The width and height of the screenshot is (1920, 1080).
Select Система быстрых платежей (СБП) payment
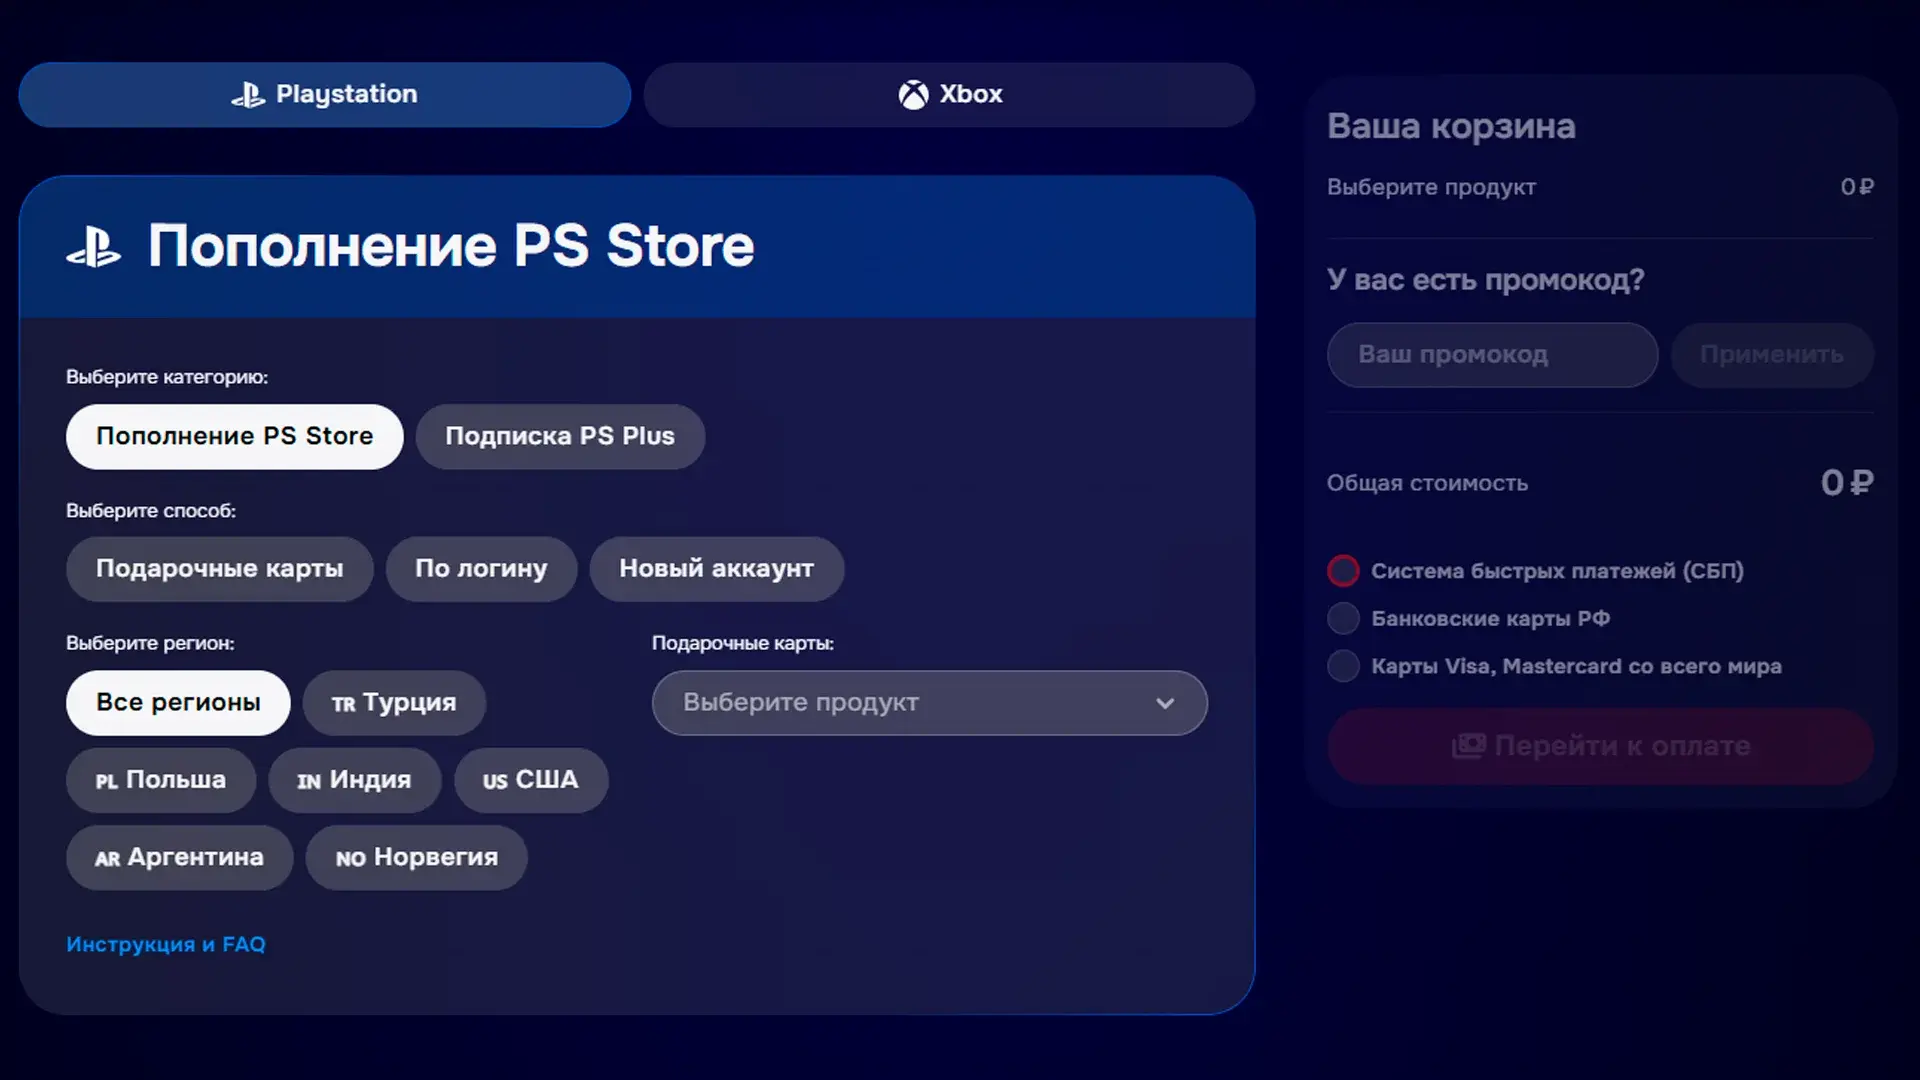[1535, 571]
